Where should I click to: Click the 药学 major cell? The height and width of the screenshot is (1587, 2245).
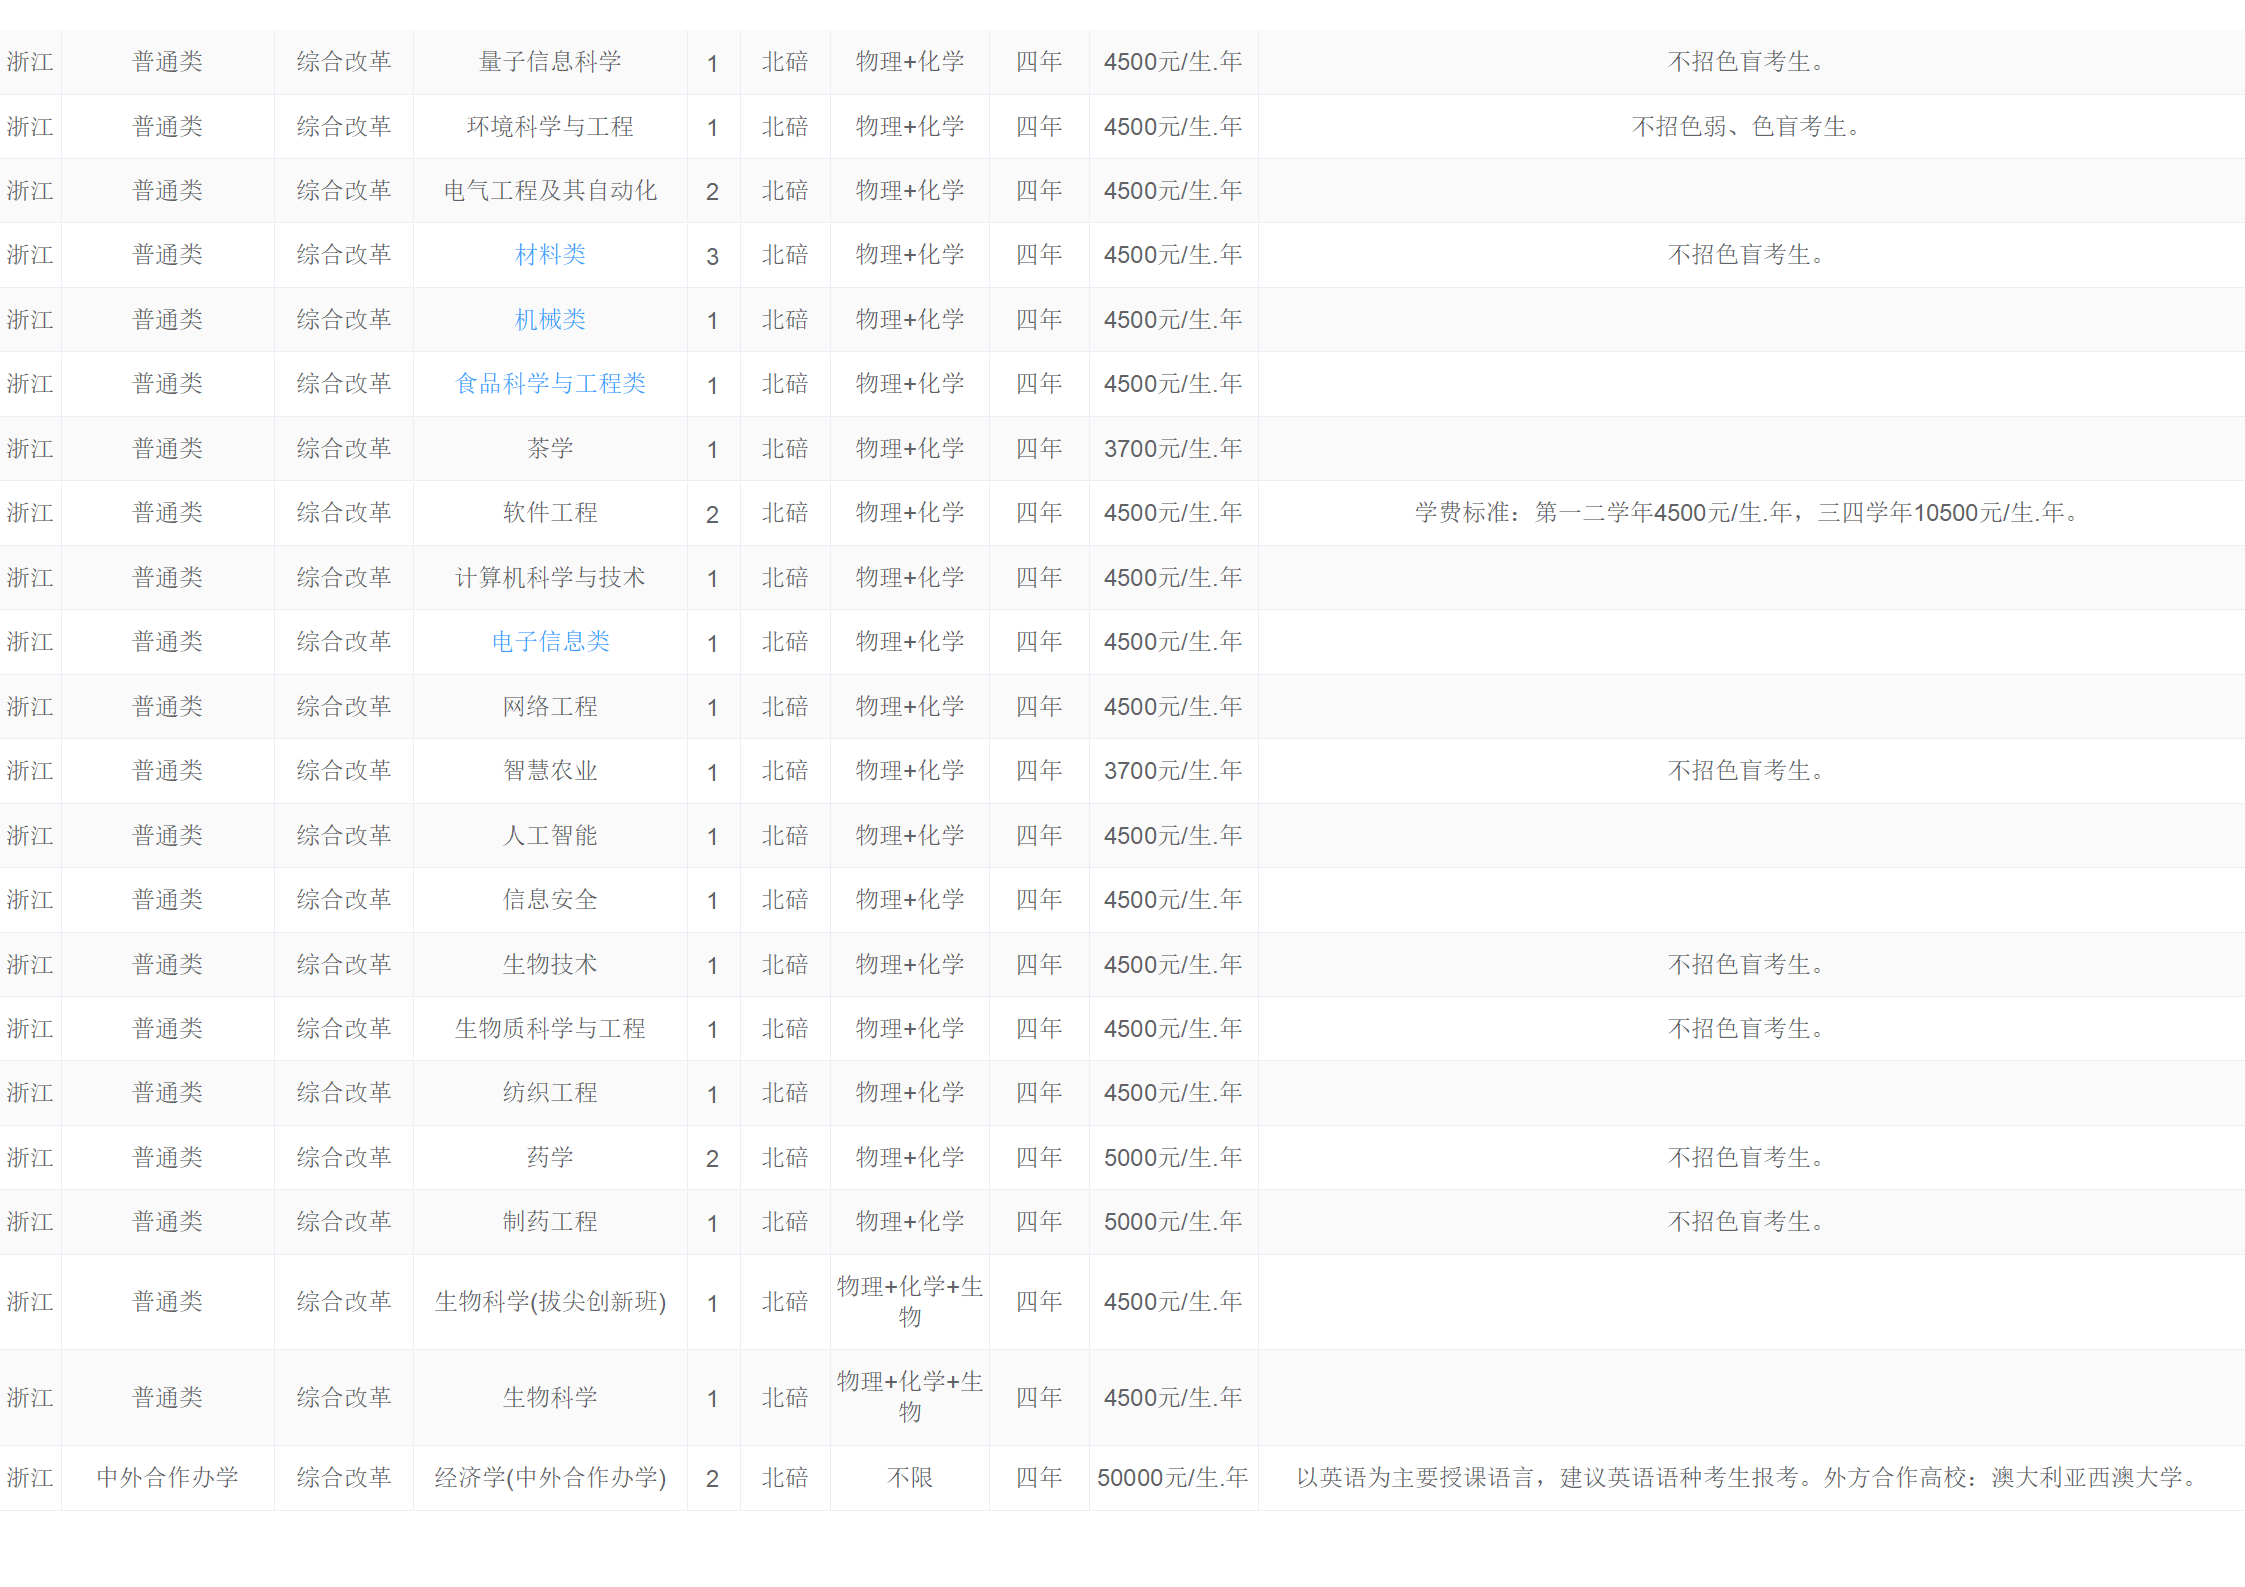(550, 1158)
